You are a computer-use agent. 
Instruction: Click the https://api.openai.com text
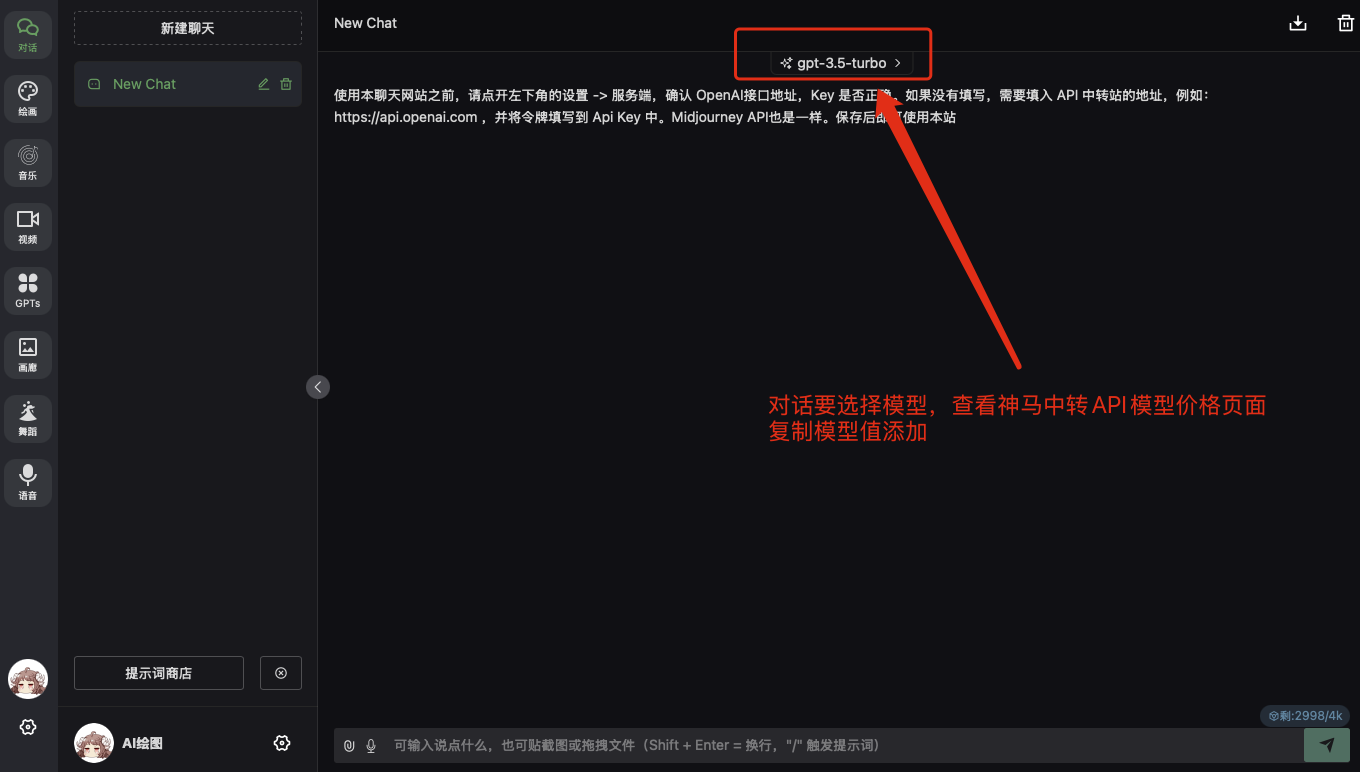[x=406, y=117]
